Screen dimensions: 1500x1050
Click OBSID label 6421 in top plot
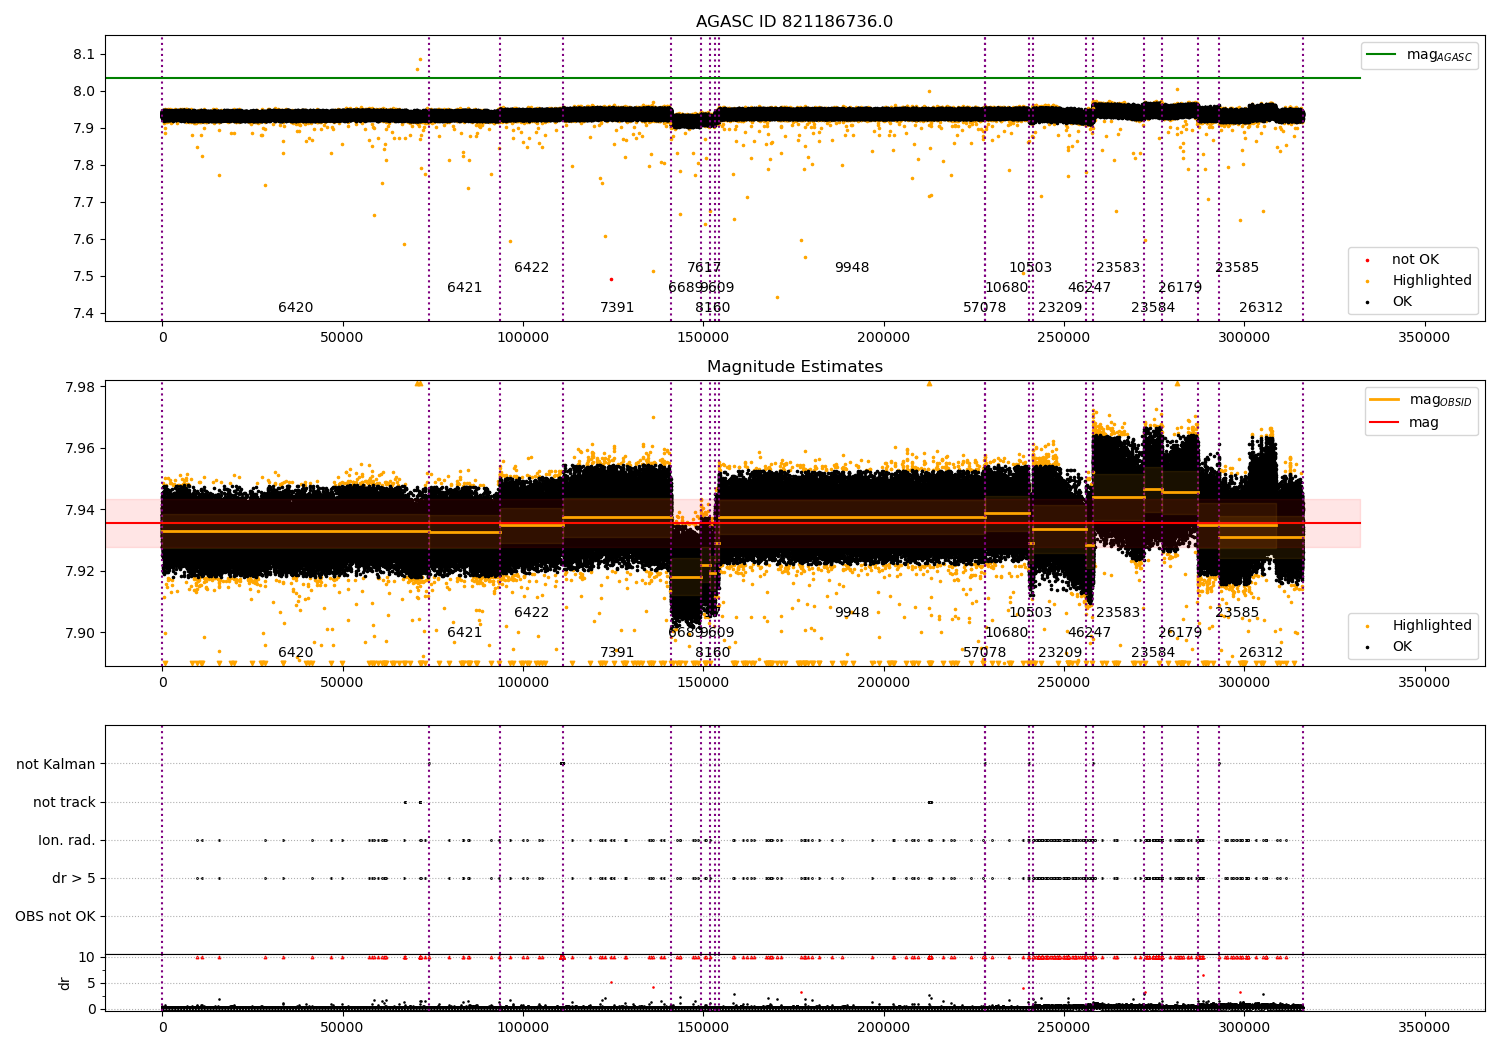click(x=464, y=288)
